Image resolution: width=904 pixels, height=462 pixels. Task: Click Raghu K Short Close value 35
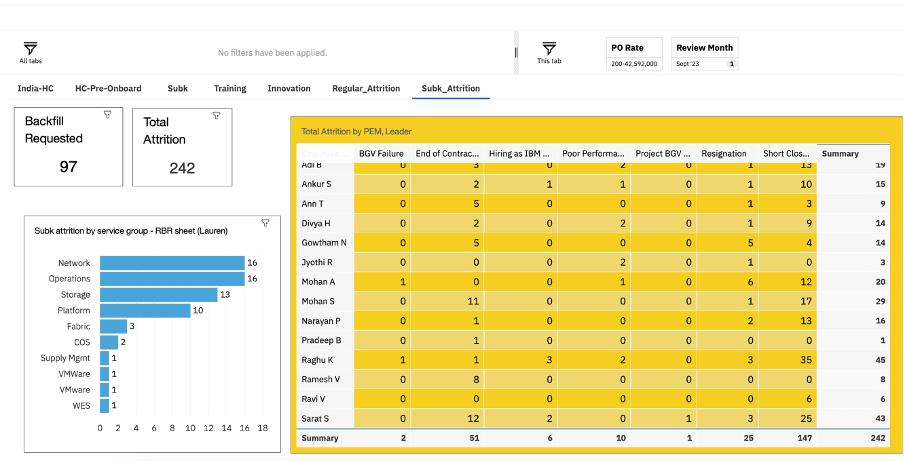click(x=807, y=360)
